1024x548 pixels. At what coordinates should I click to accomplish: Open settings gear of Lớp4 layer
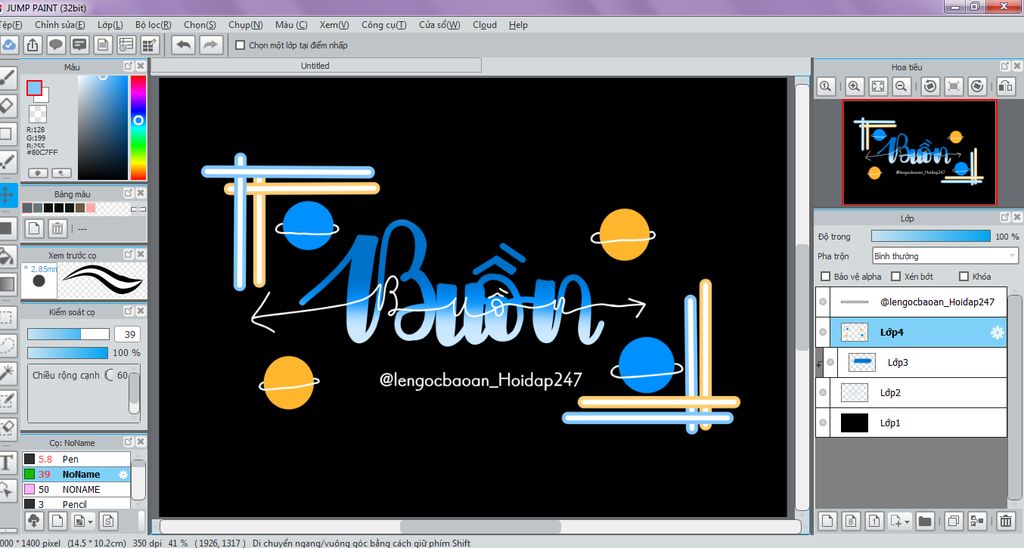(x=997, y=332)
